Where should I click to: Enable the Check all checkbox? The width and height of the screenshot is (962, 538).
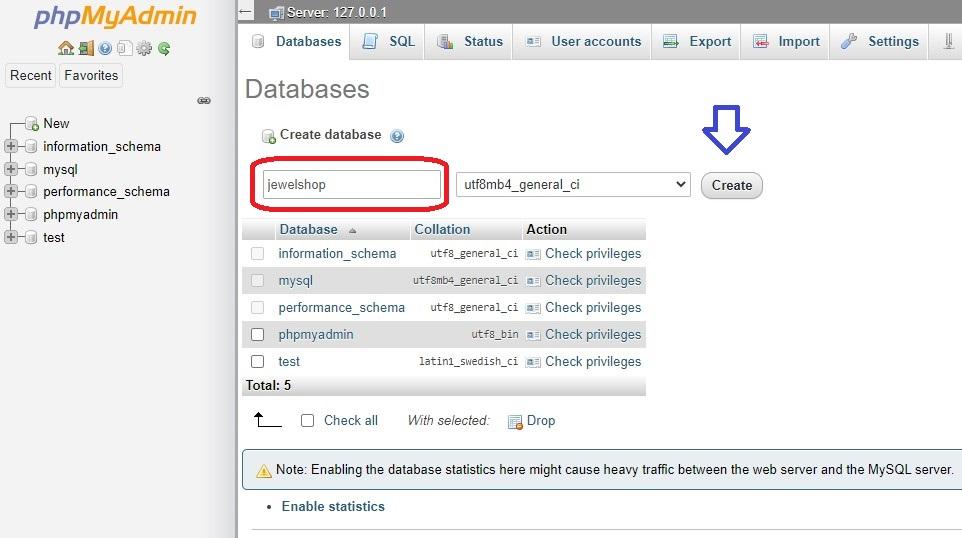pos(307,420)
